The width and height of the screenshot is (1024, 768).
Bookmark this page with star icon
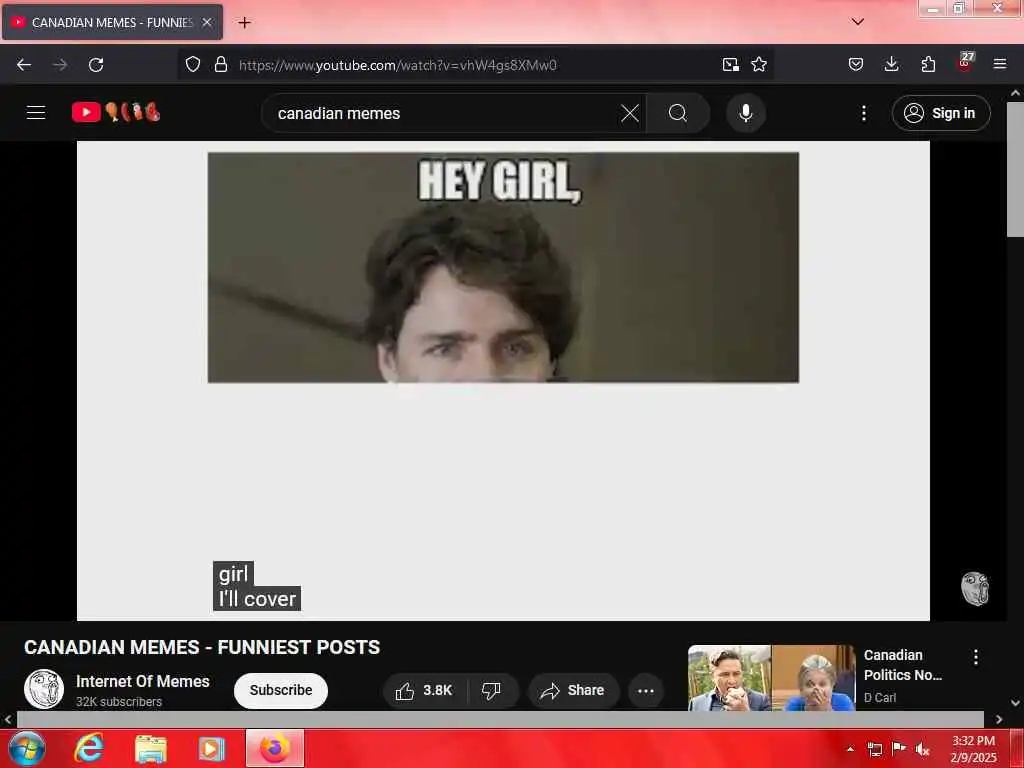pos(759,64)
